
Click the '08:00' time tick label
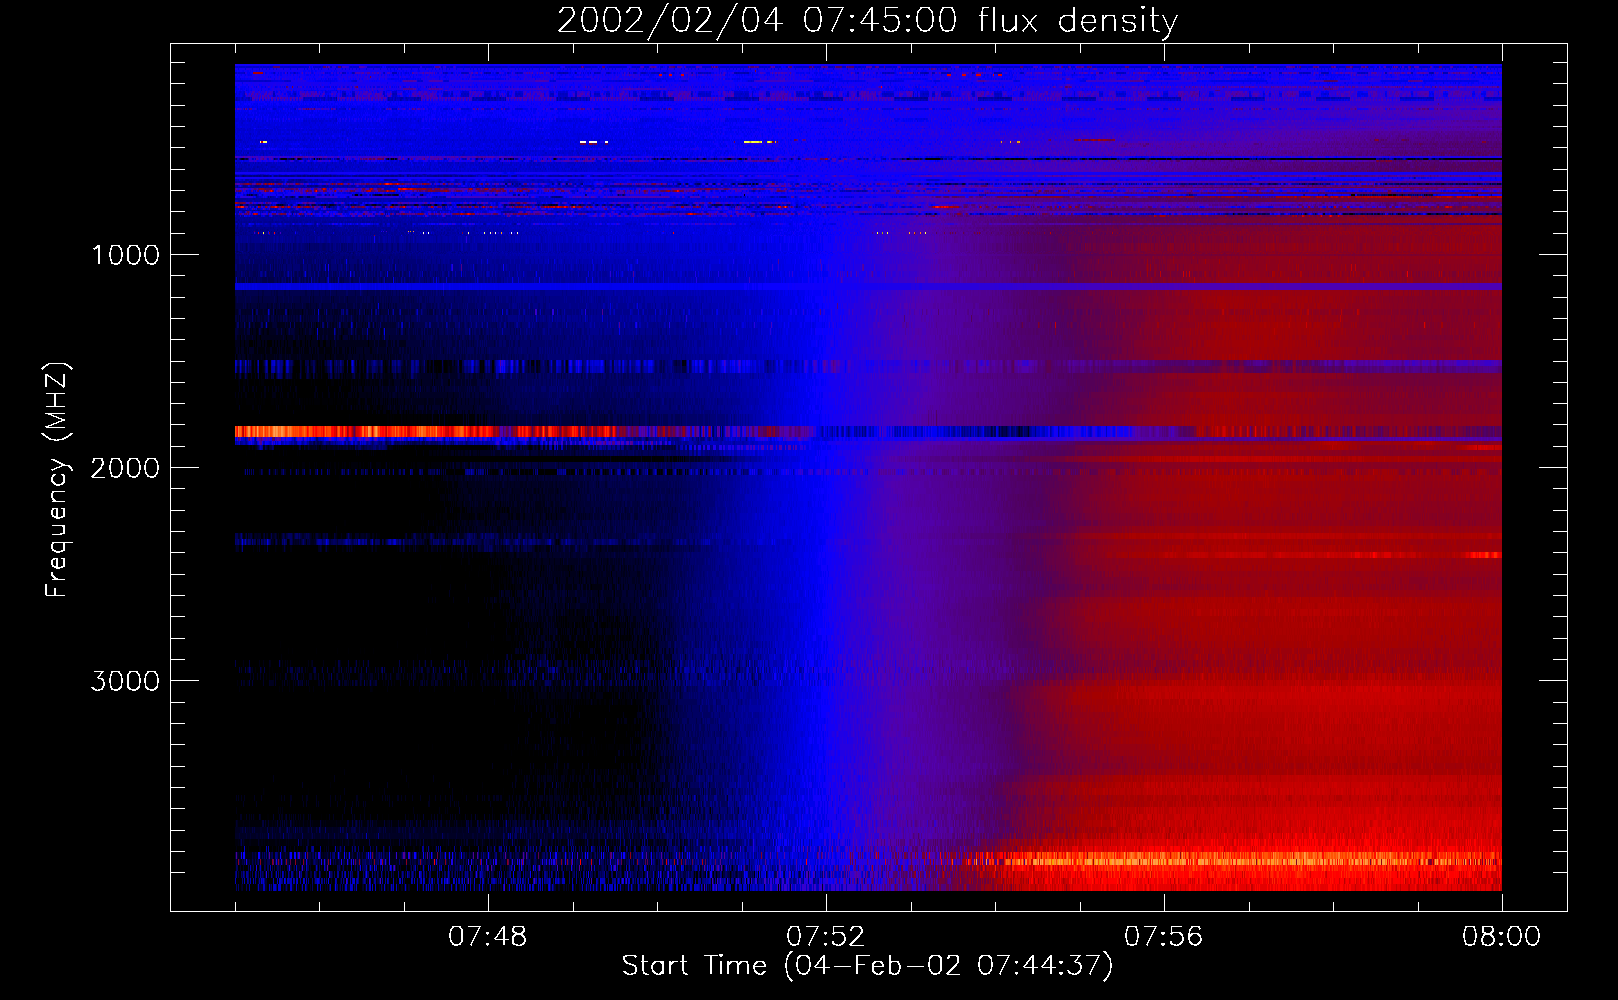[x=1501, y=937]
